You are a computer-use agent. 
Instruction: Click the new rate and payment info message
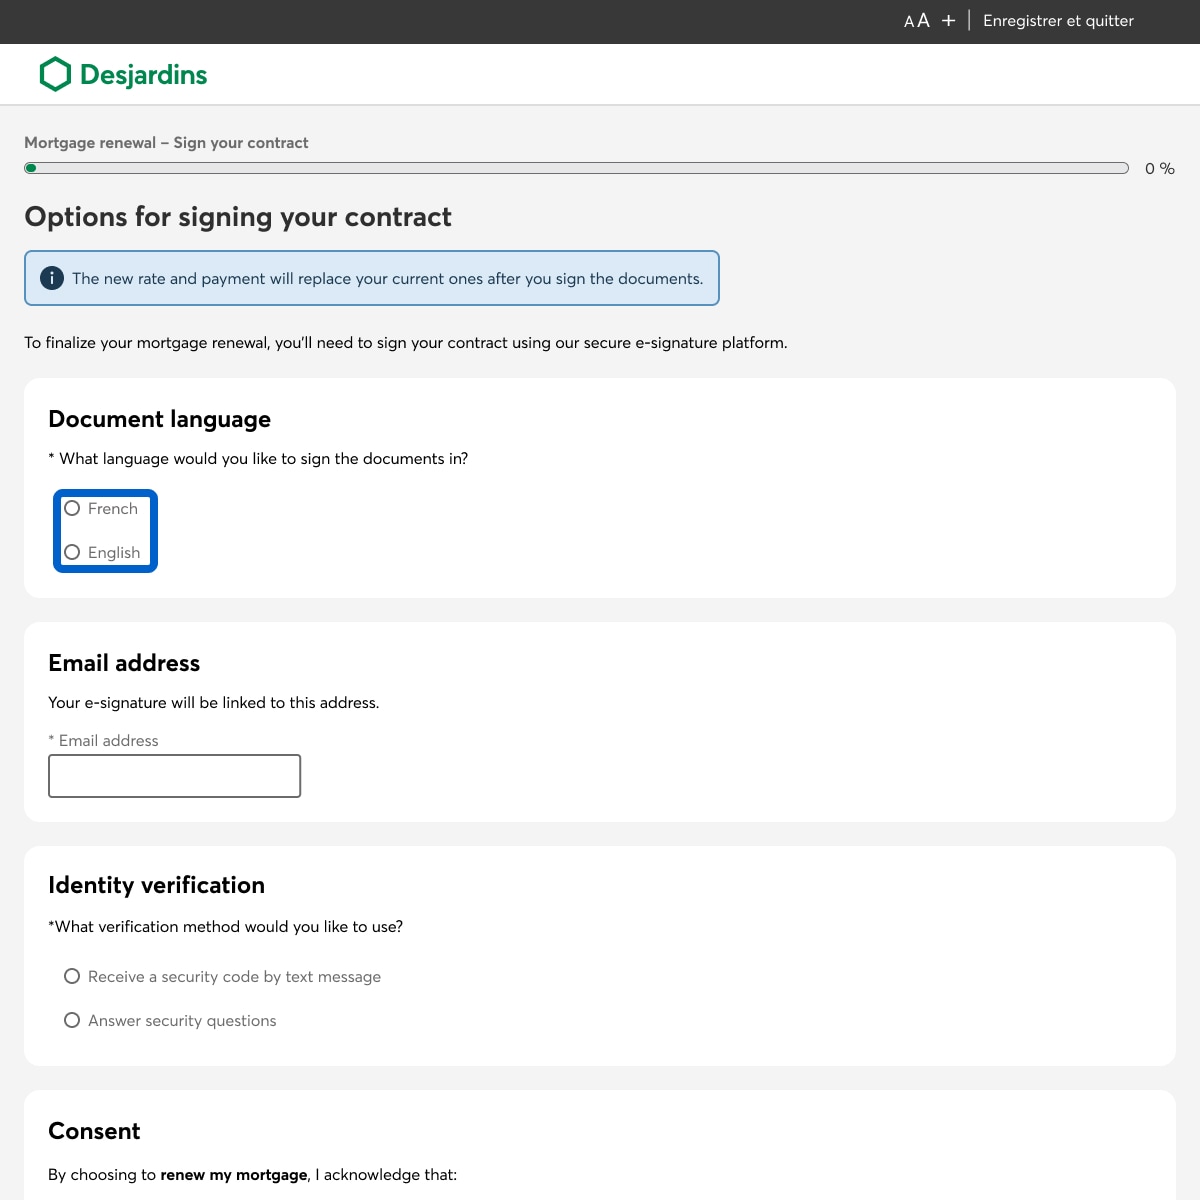tap(387, 279)
